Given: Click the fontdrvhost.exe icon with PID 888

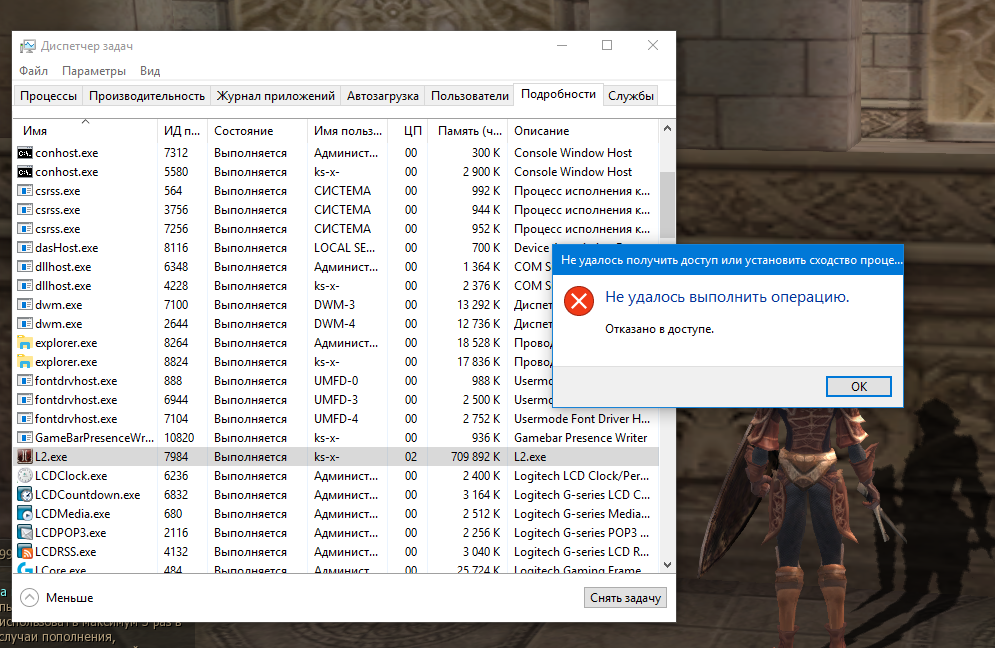Looking at the screenshot, I should [25, 381].
